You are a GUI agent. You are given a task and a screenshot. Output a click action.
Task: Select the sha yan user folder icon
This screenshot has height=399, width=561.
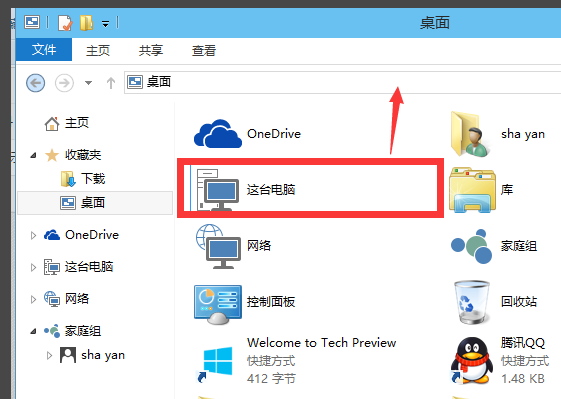click(470, 134)
